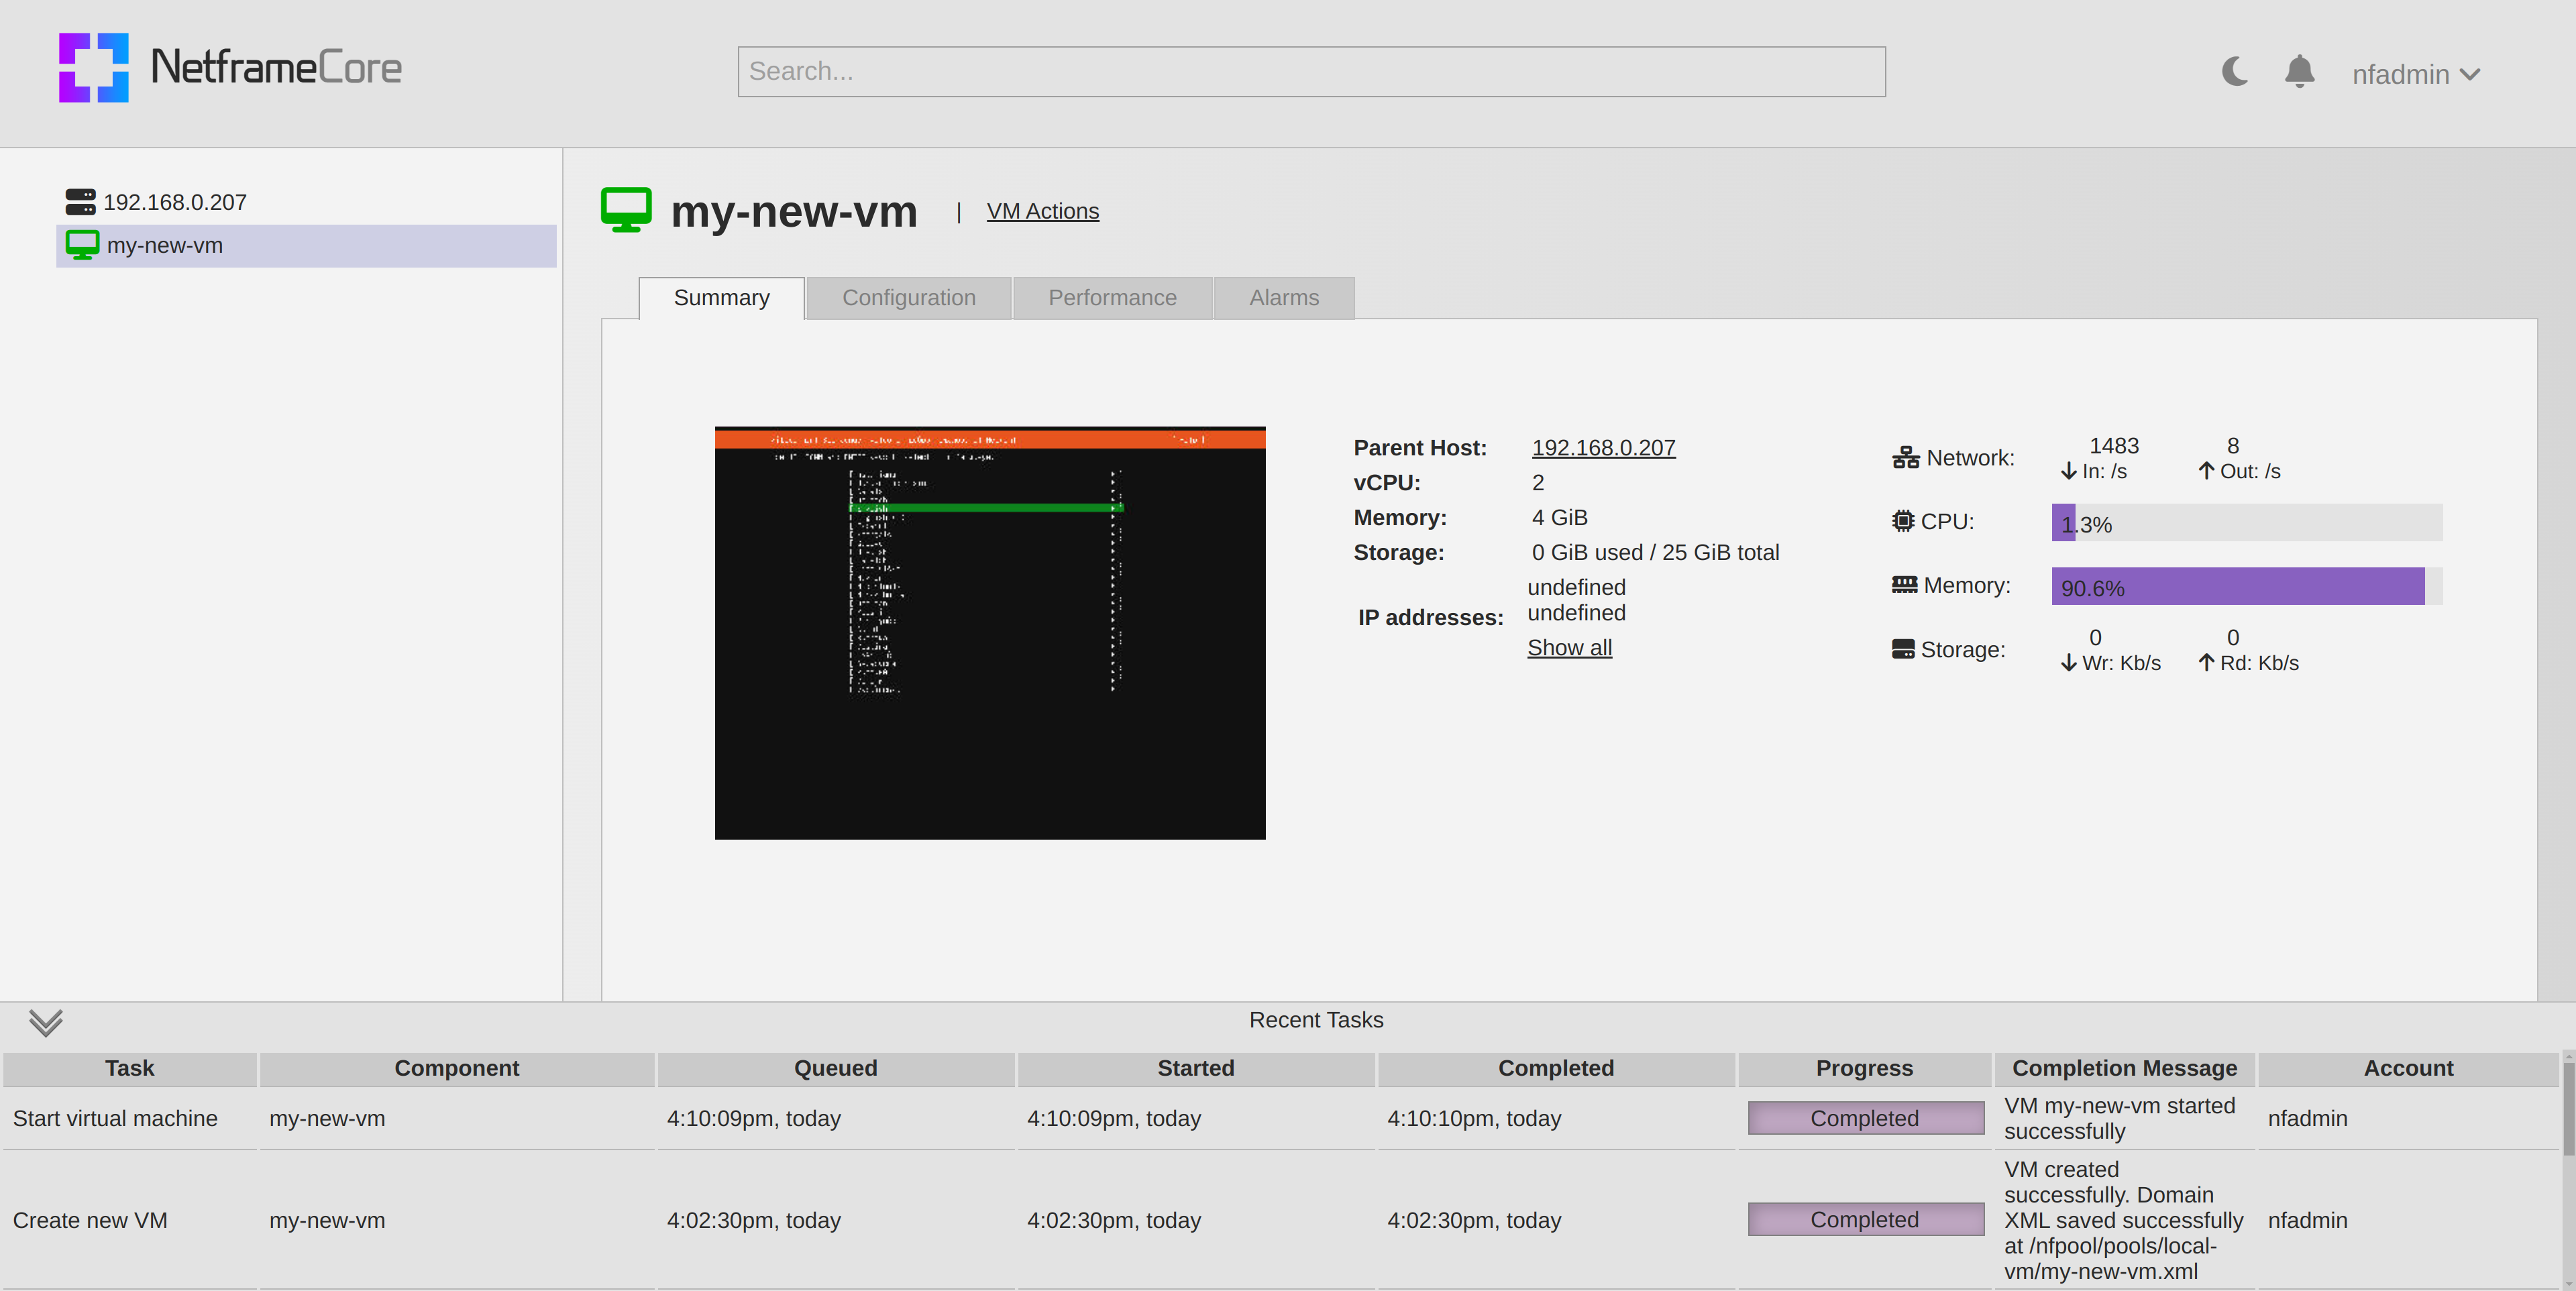Click the Network stats icon
Screen dimensions: 2576x1291
[1905, 458]
